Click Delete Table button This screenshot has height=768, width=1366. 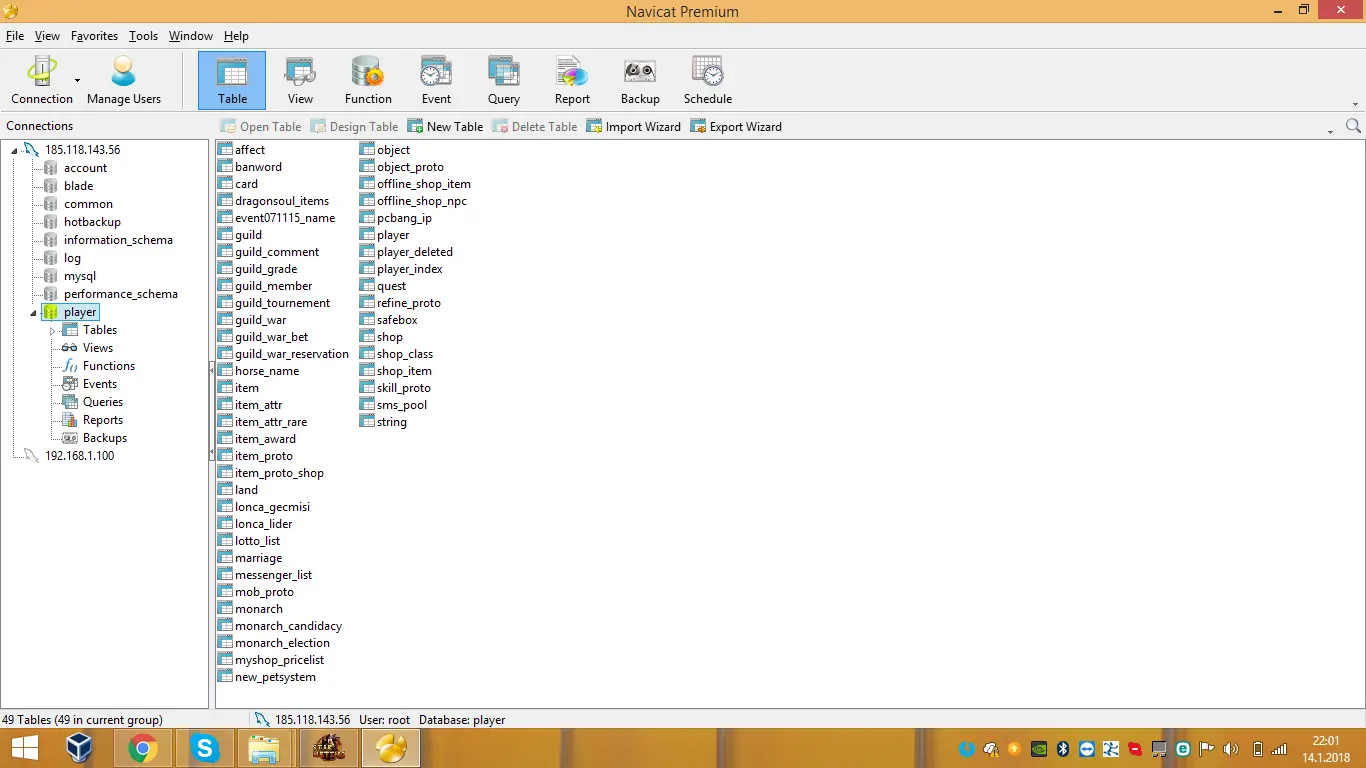coord(534,127)
